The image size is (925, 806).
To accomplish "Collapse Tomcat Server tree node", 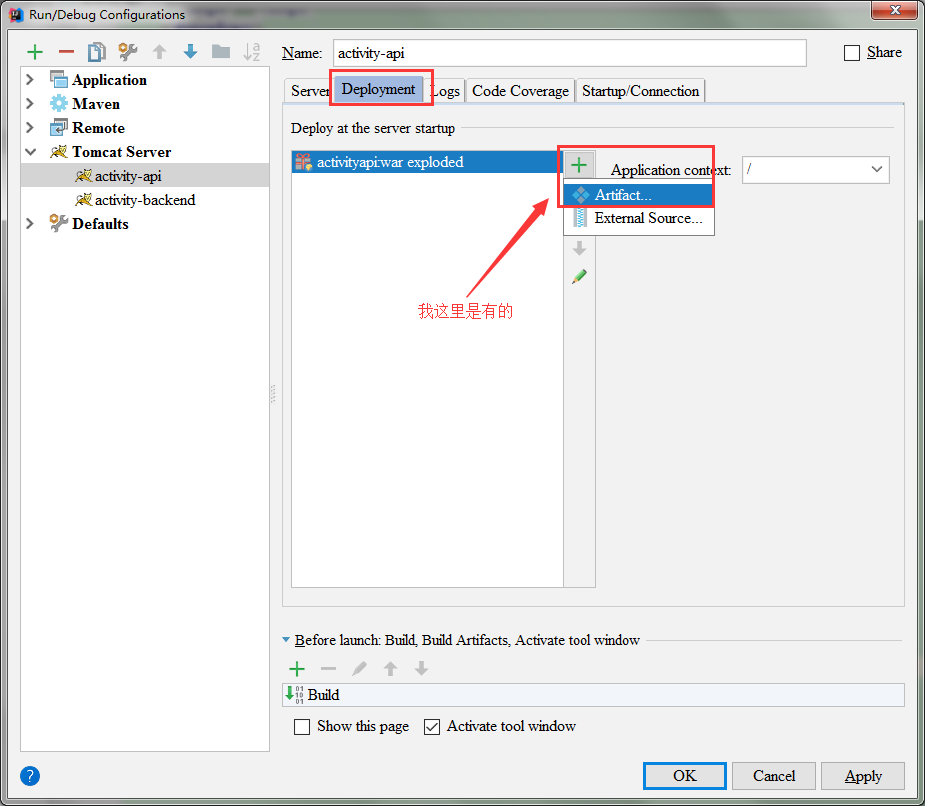I will 30,152.
